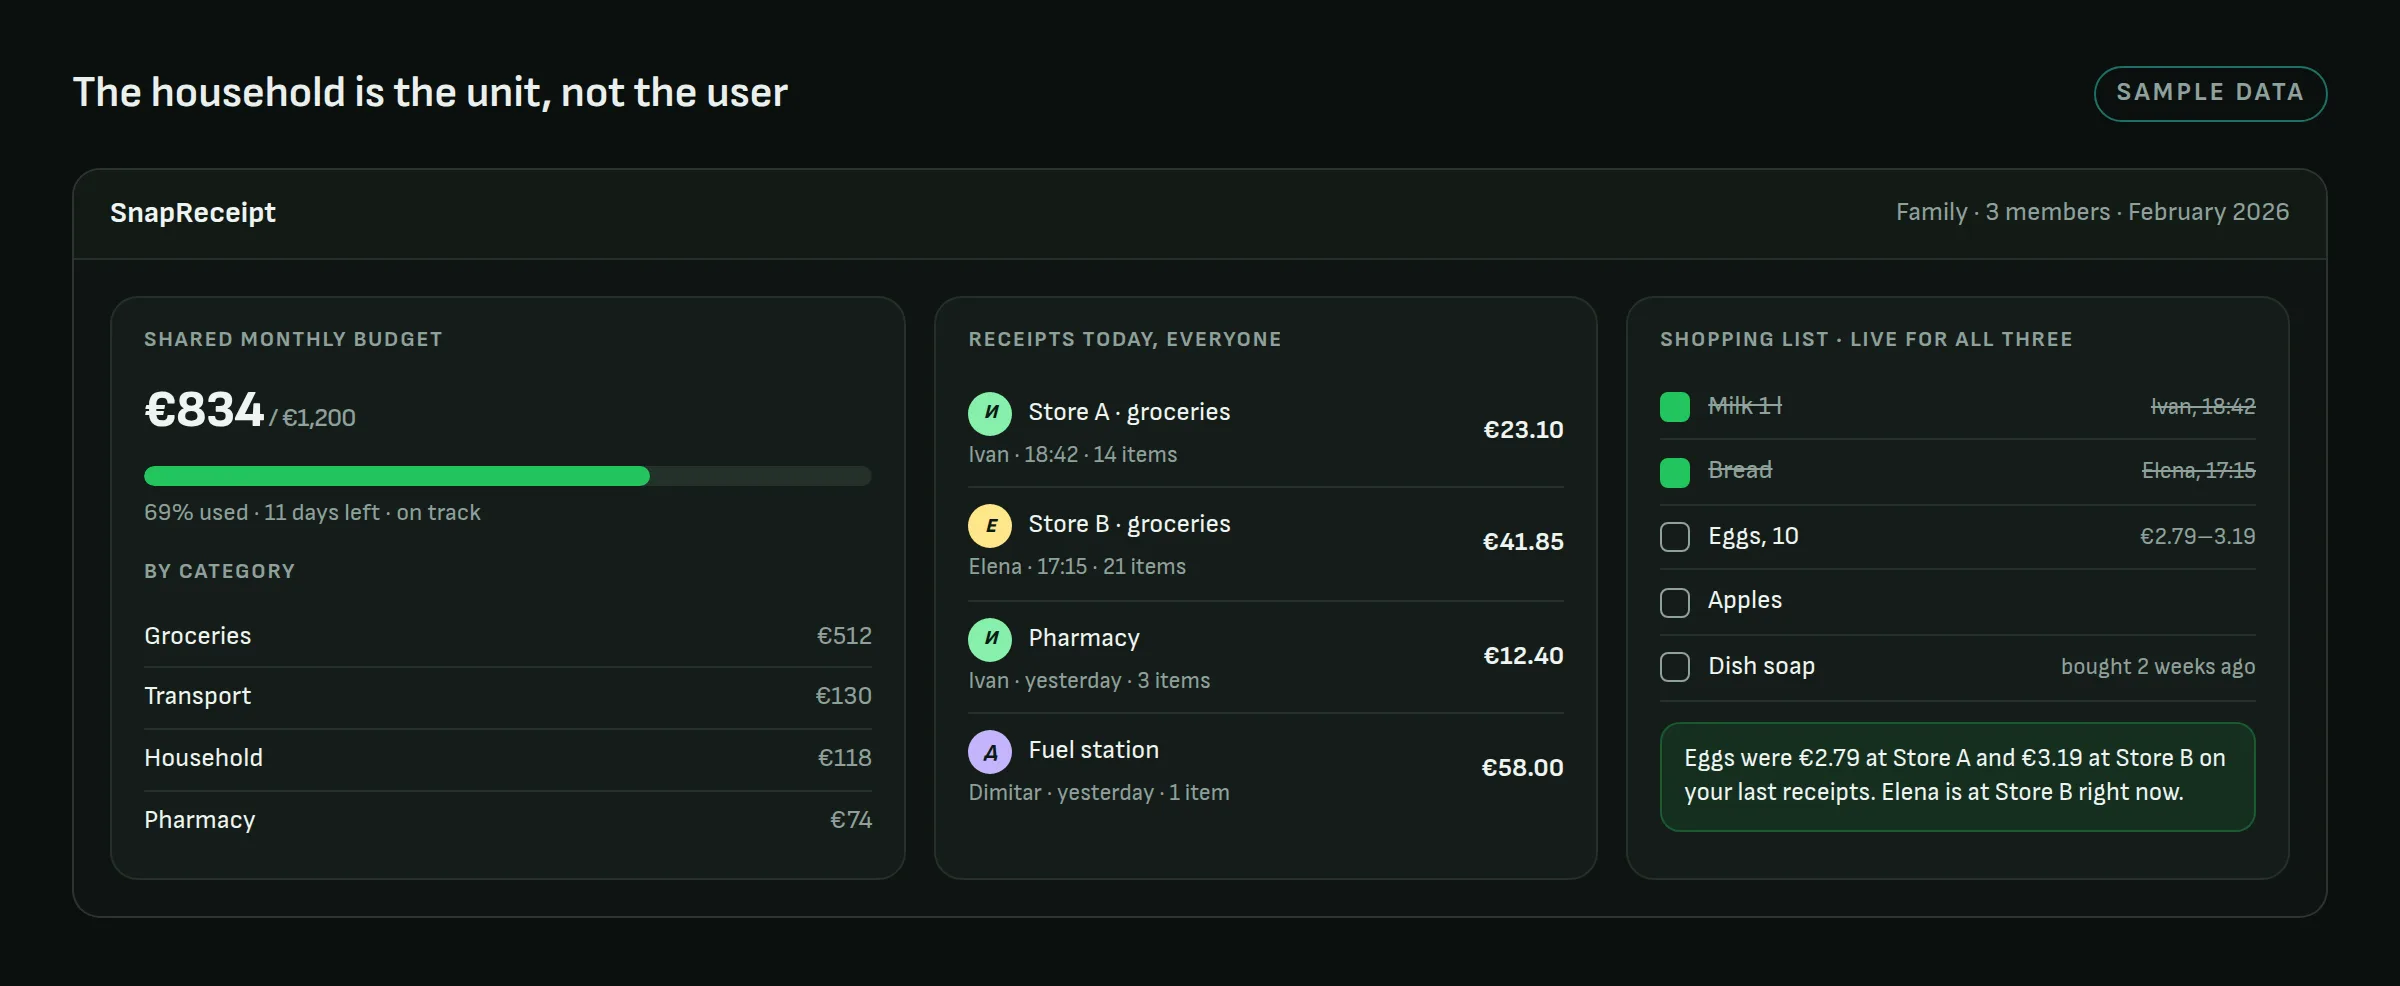Click the €58.00 receipt amount
The height and width of the screenshot is (986, 2400).
coord(1522,768)
